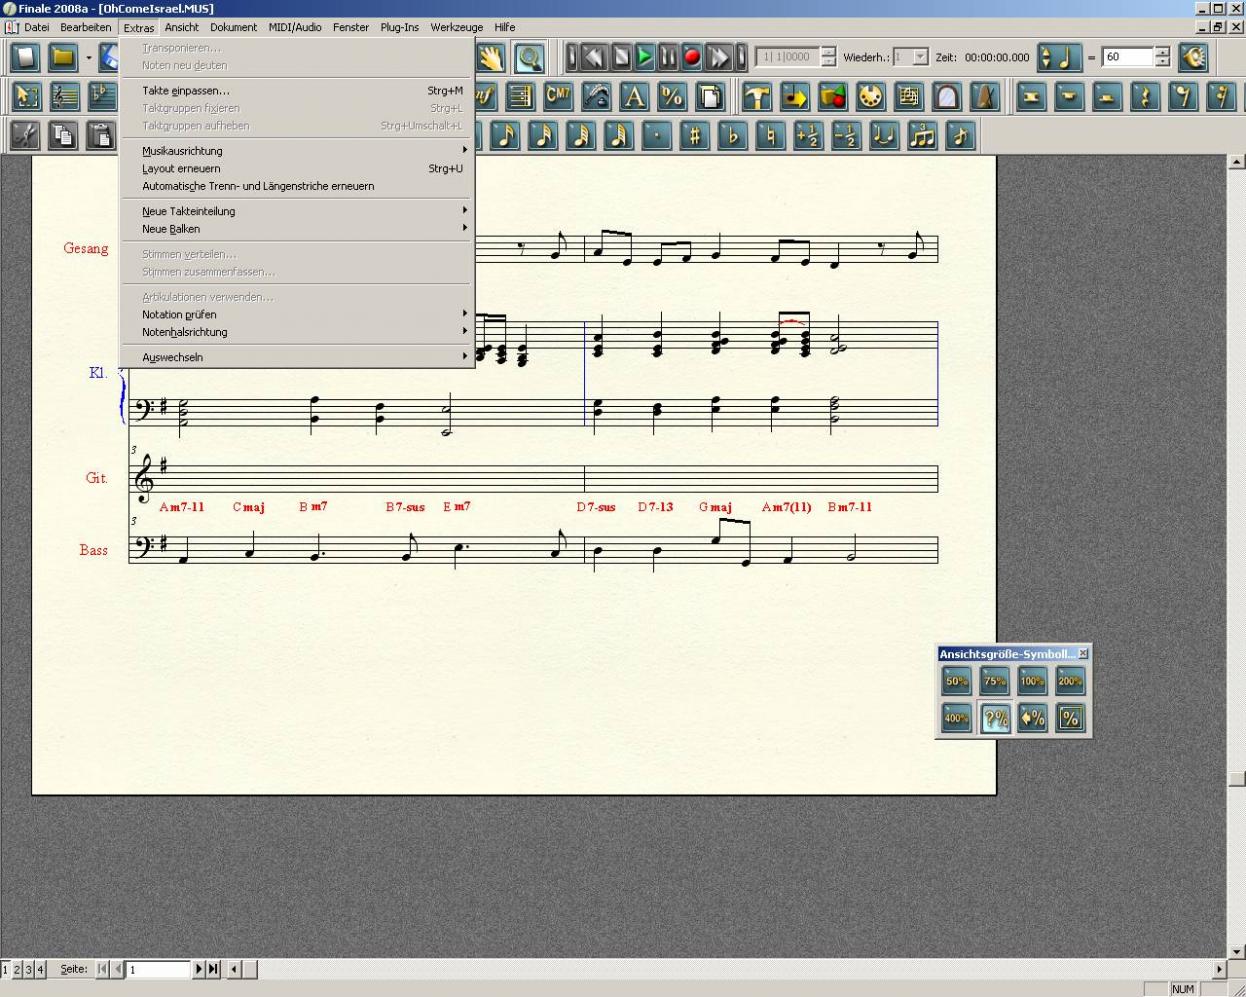Start playback with green play button
The width and height of the screenshot is (1246, 997).
pos(644,57)
